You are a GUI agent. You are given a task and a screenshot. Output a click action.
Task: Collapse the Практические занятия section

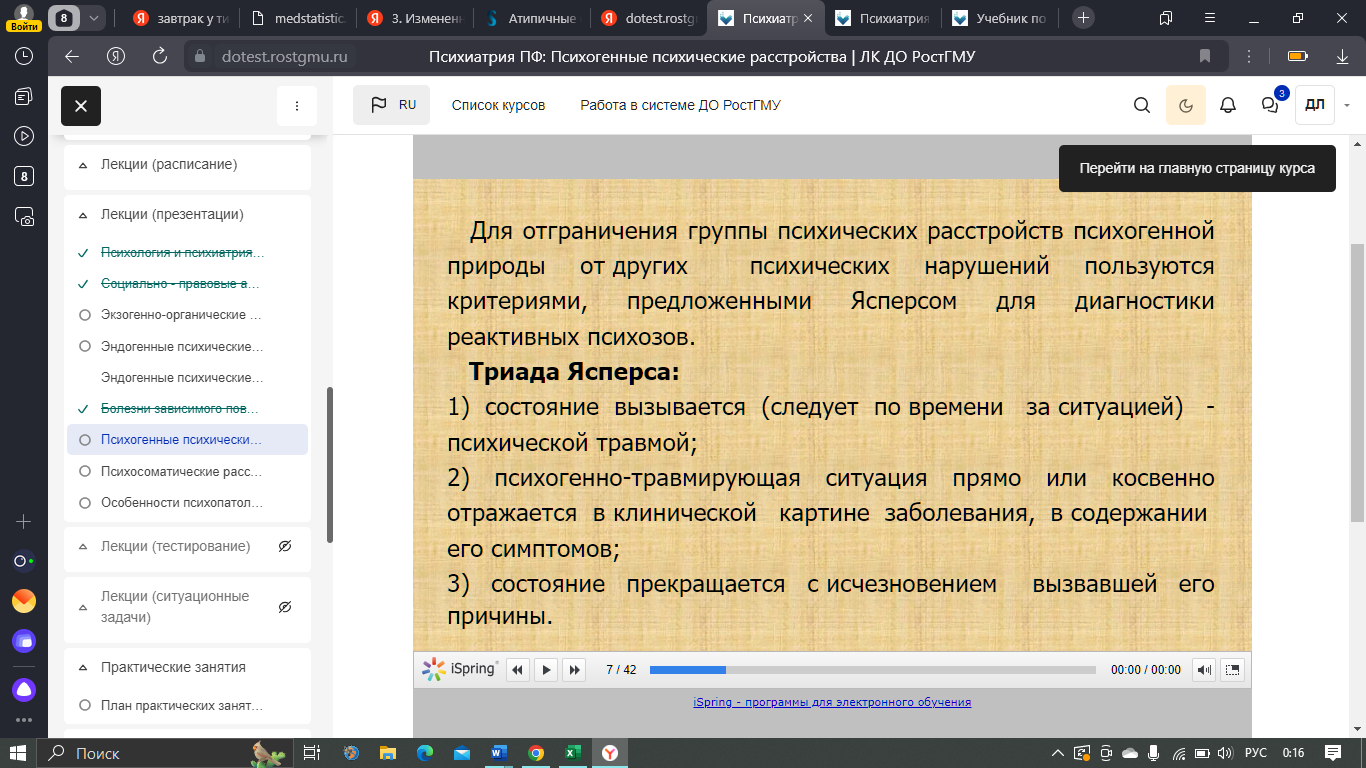pos(83,667)
